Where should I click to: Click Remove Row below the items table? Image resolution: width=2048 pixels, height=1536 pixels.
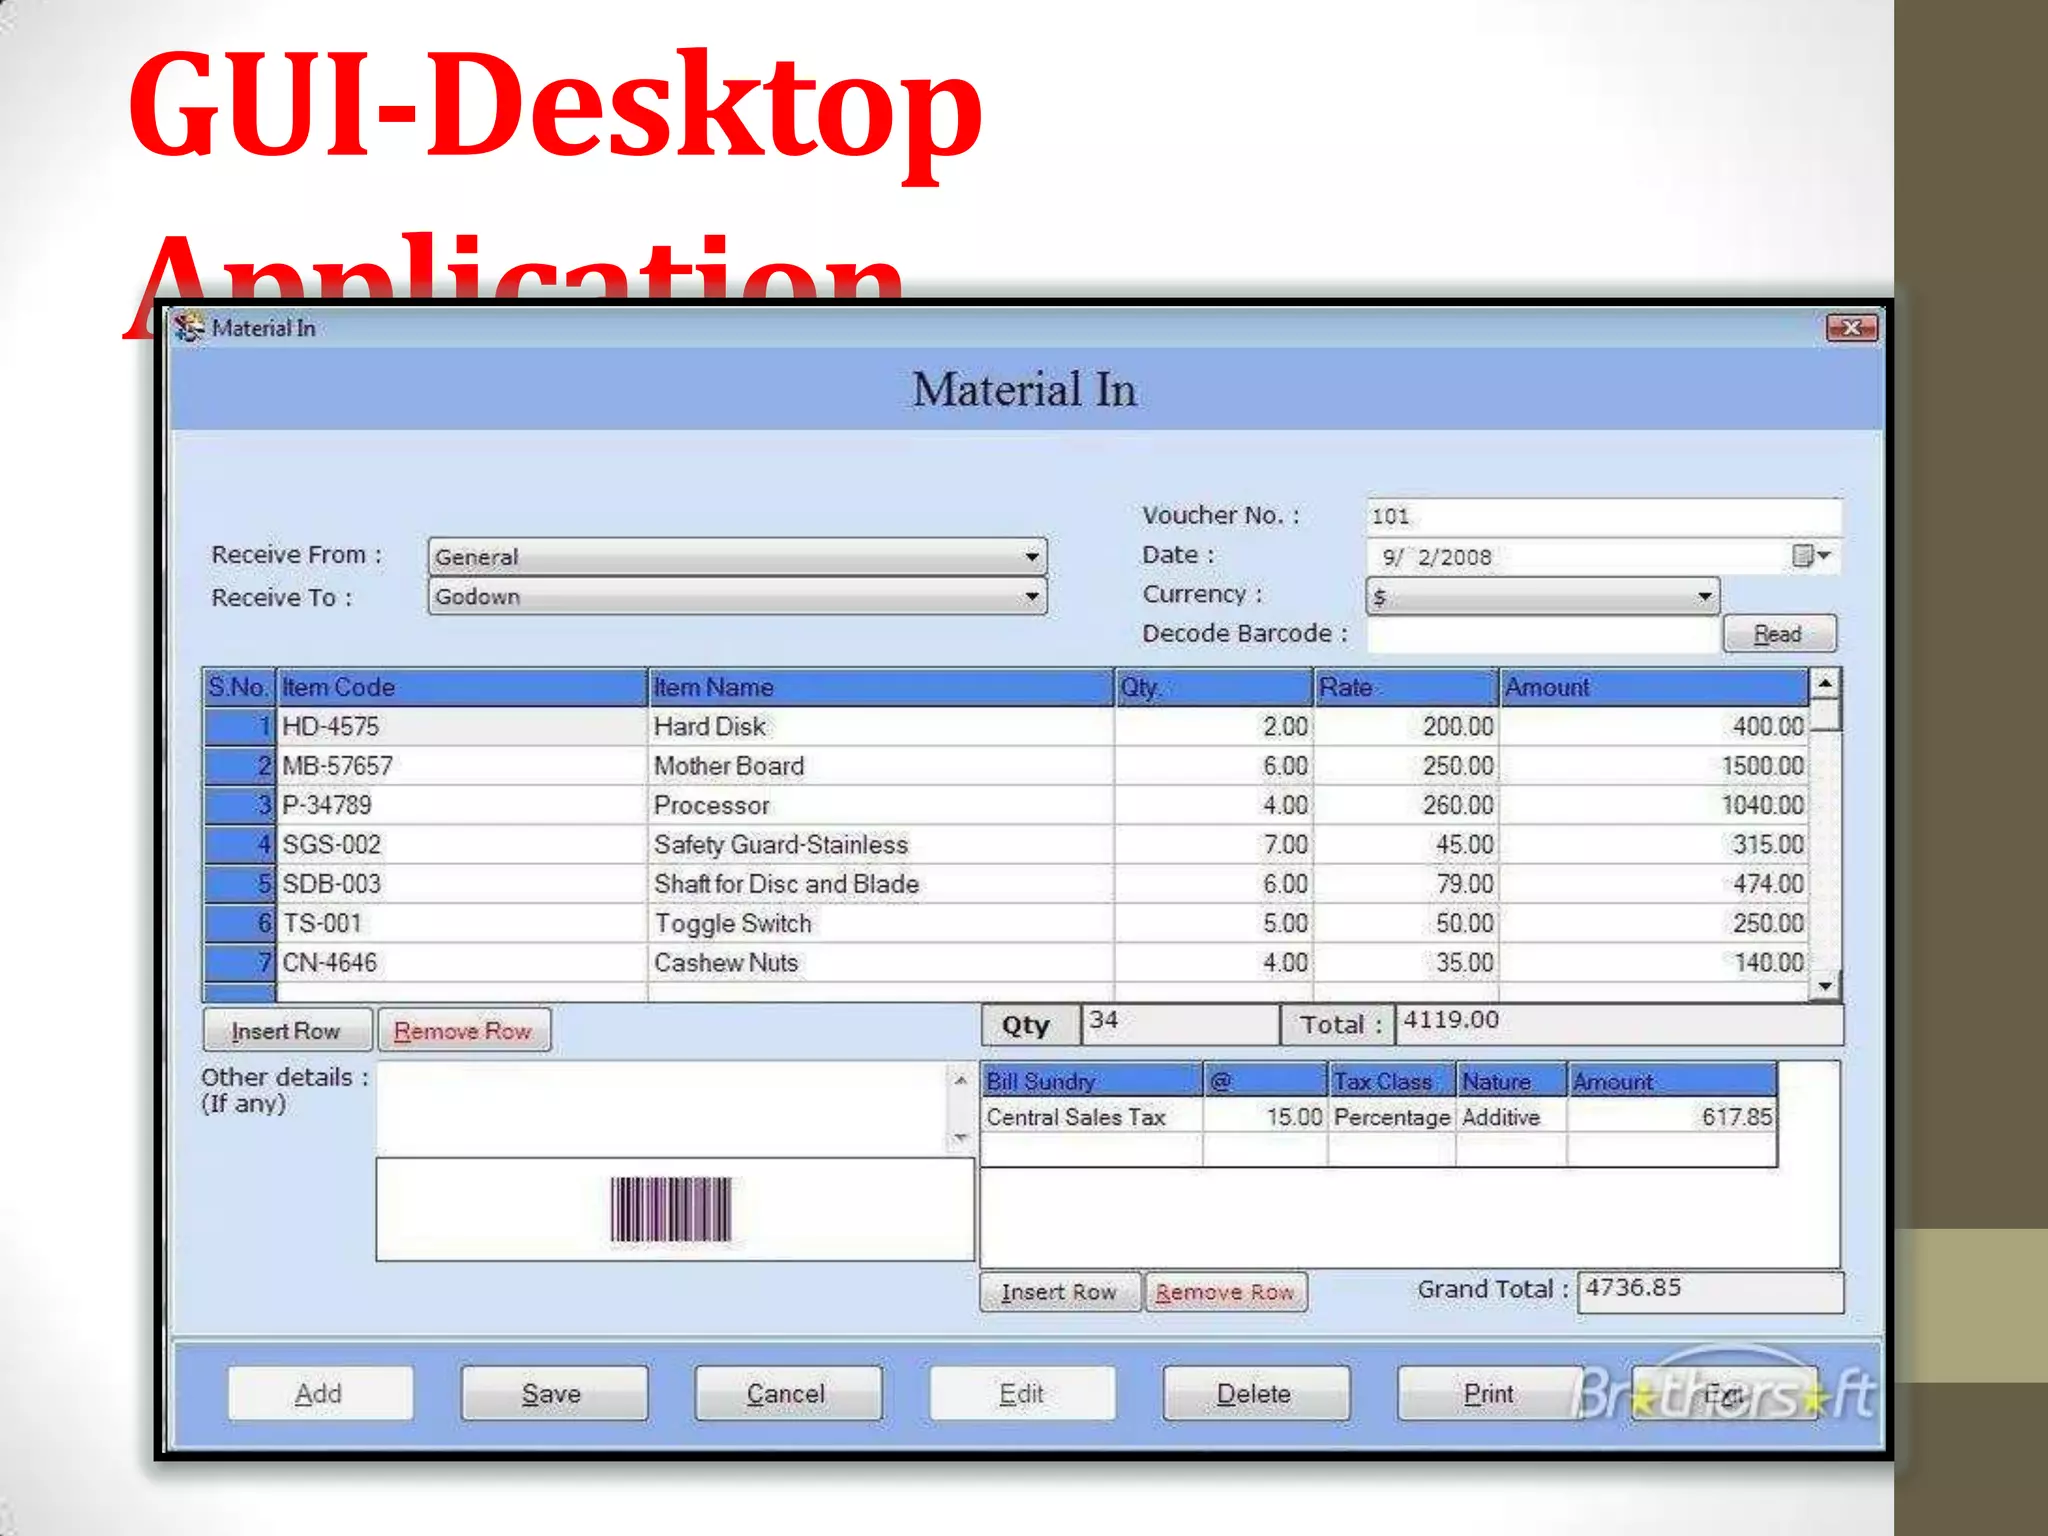[x=463, y=1030]
